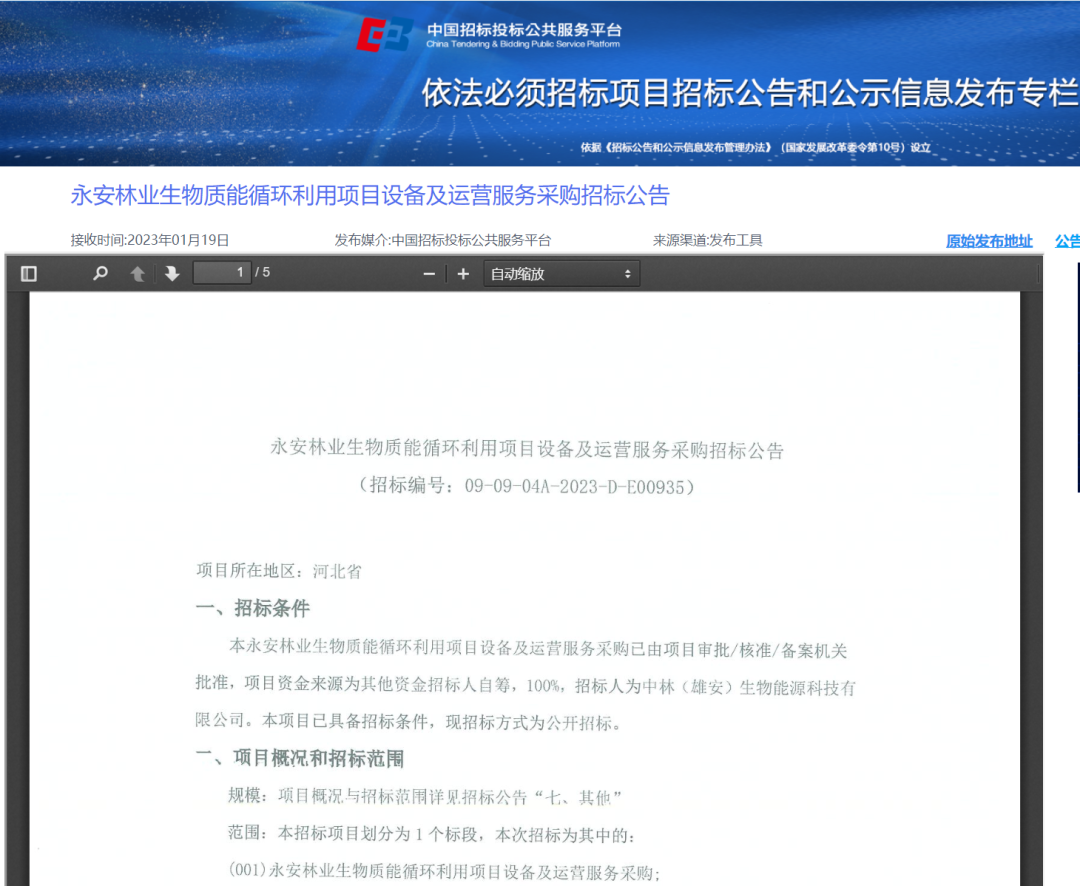
Task: Click the regulation note 依据《招标公告和公示信息发布管理办法》
Action: [756, 147]
